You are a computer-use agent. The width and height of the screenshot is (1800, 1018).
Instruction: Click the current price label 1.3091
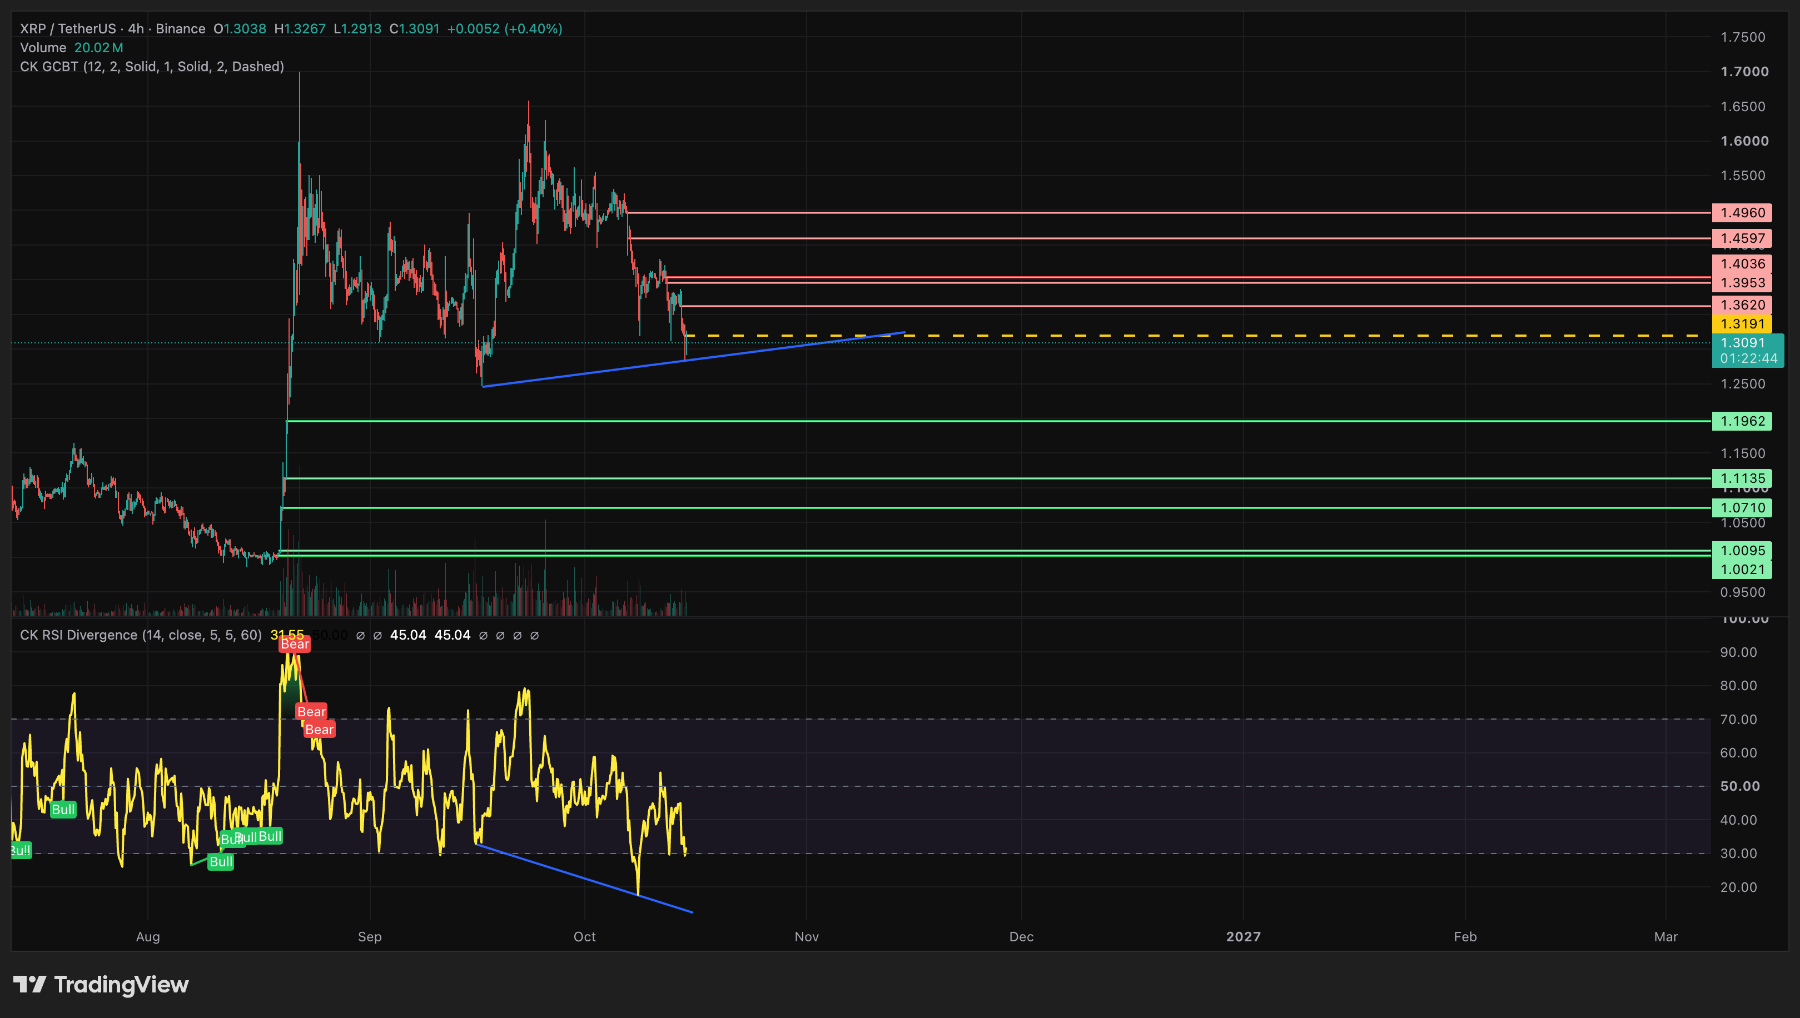tap(1742, 343)
